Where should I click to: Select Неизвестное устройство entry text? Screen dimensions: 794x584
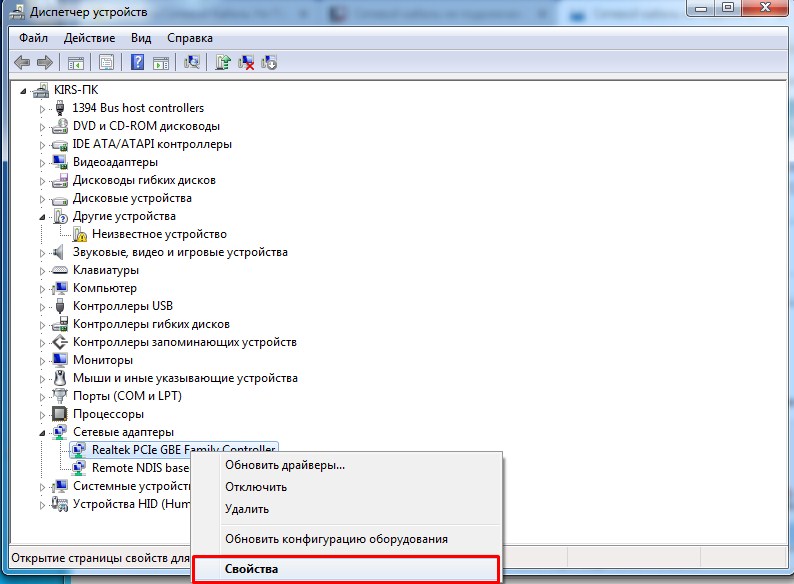tap(159, 234)
